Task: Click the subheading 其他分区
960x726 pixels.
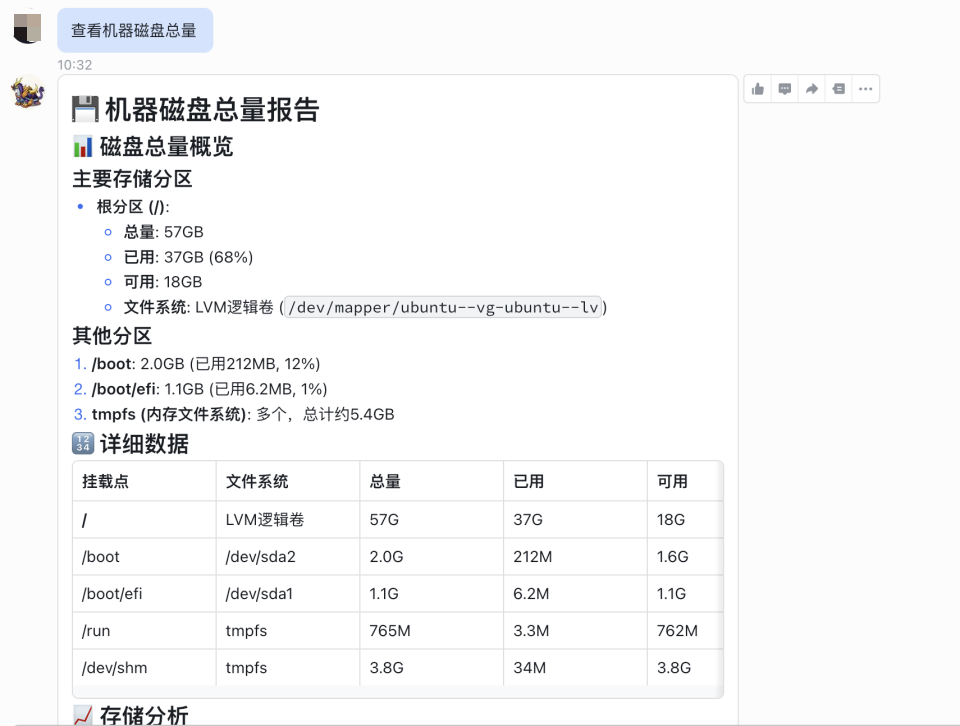Action: 112,335
